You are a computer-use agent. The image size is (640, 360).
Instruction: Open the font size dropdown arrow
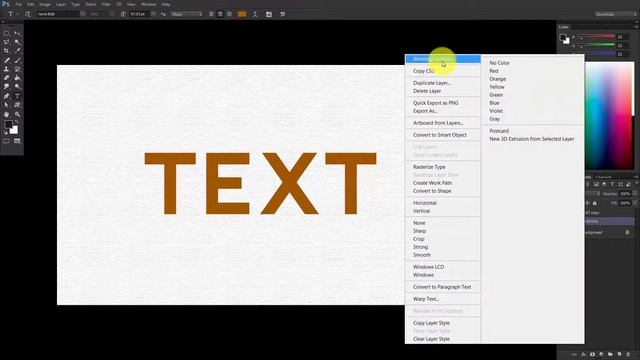pos(153,14)
